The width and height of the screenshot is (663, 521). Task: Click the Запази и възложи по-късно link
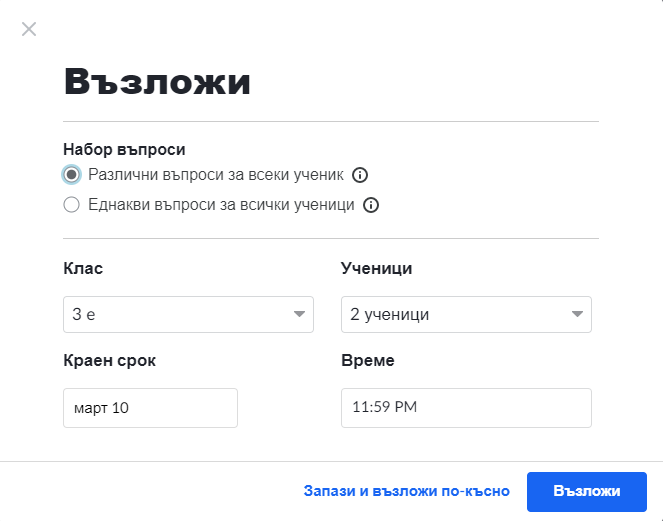(406, 491)
